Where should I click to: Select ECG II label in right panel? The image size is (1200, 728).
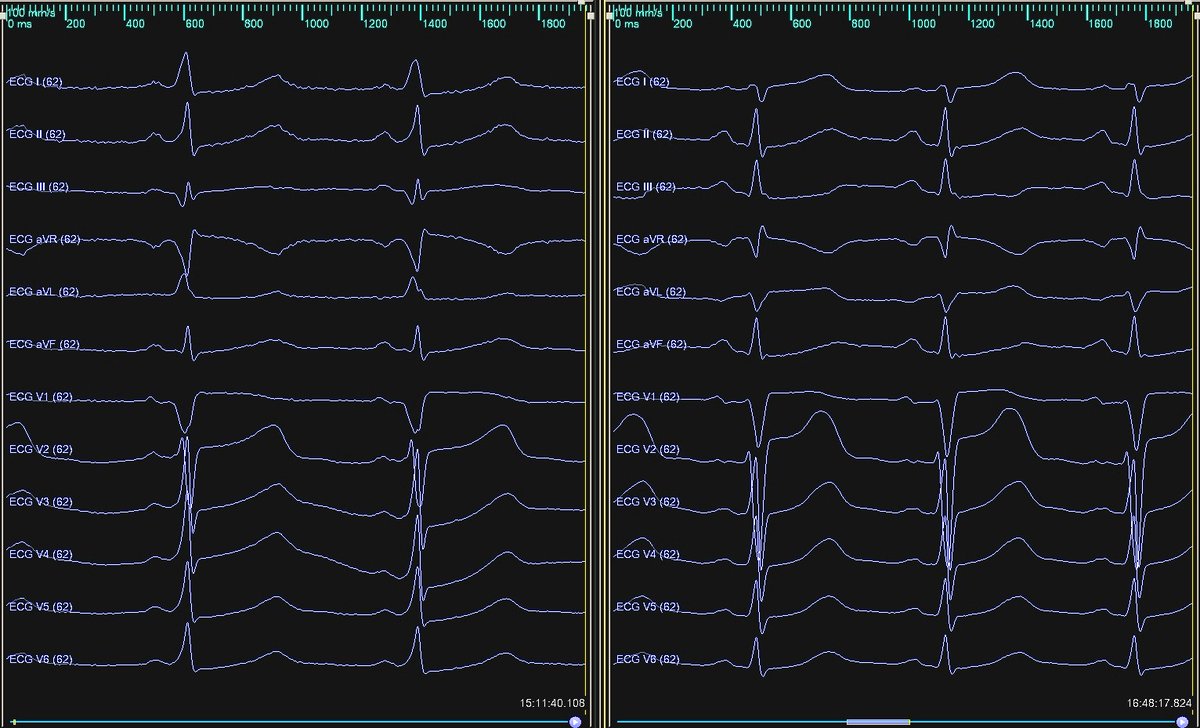(645, 134)
